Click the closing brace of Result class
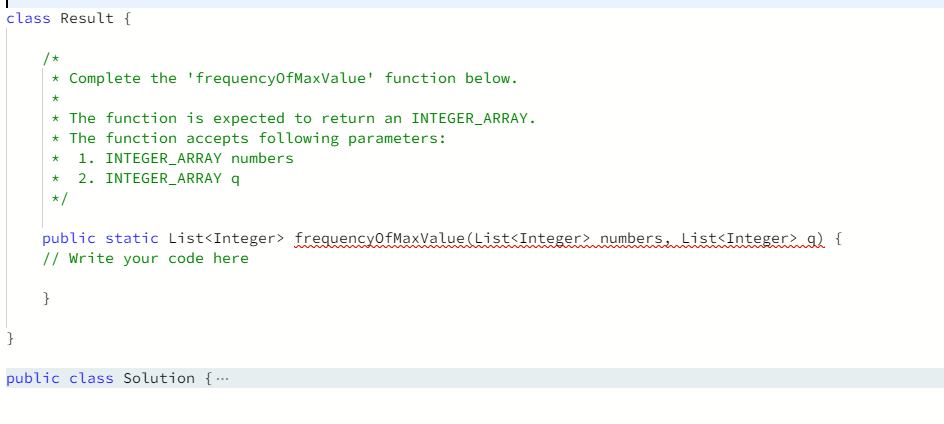Screen dimensions: 944x424 [10, 338]
